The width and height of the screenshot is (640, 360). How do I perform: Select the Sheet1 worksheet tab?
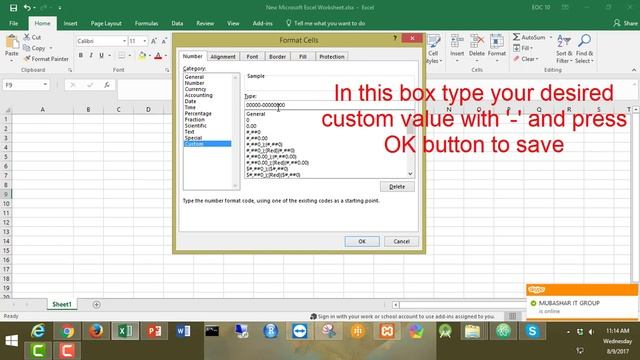(x=62, y=304)
